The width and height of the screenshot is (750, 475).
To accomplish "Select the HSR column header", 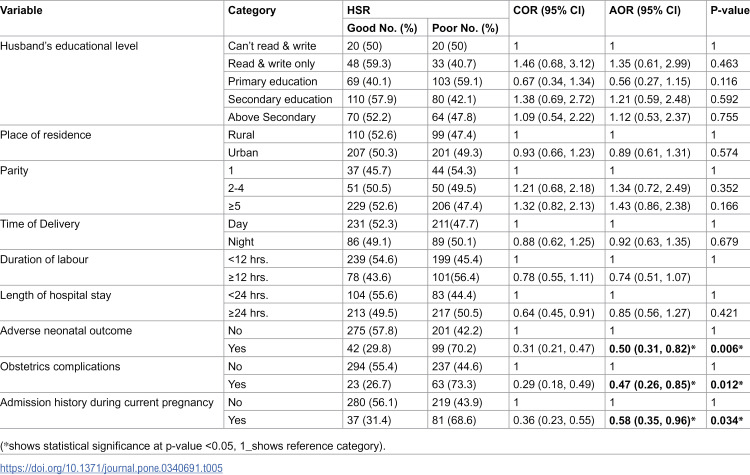I will pyautogui.click(x=358, y=11).
